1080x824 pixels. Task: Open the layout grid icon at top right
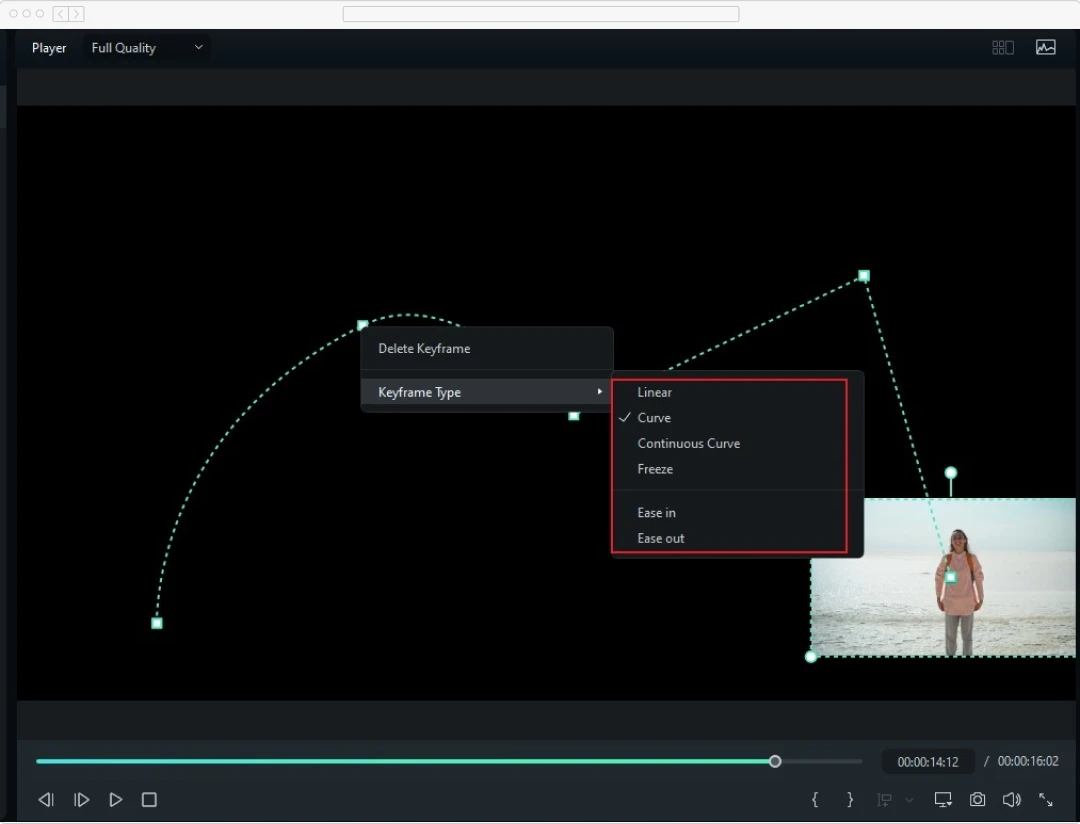point(1002,47)
